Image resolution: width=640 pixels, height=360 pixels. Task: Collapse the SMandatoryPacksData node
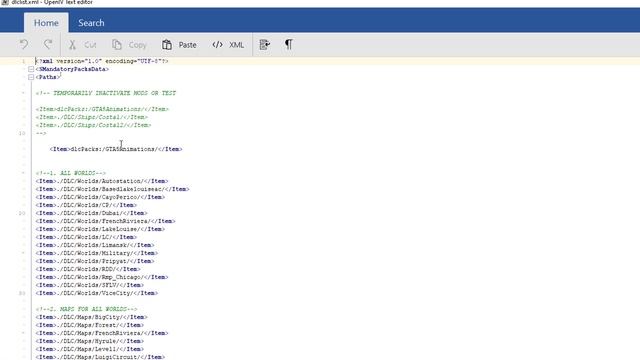31,69
